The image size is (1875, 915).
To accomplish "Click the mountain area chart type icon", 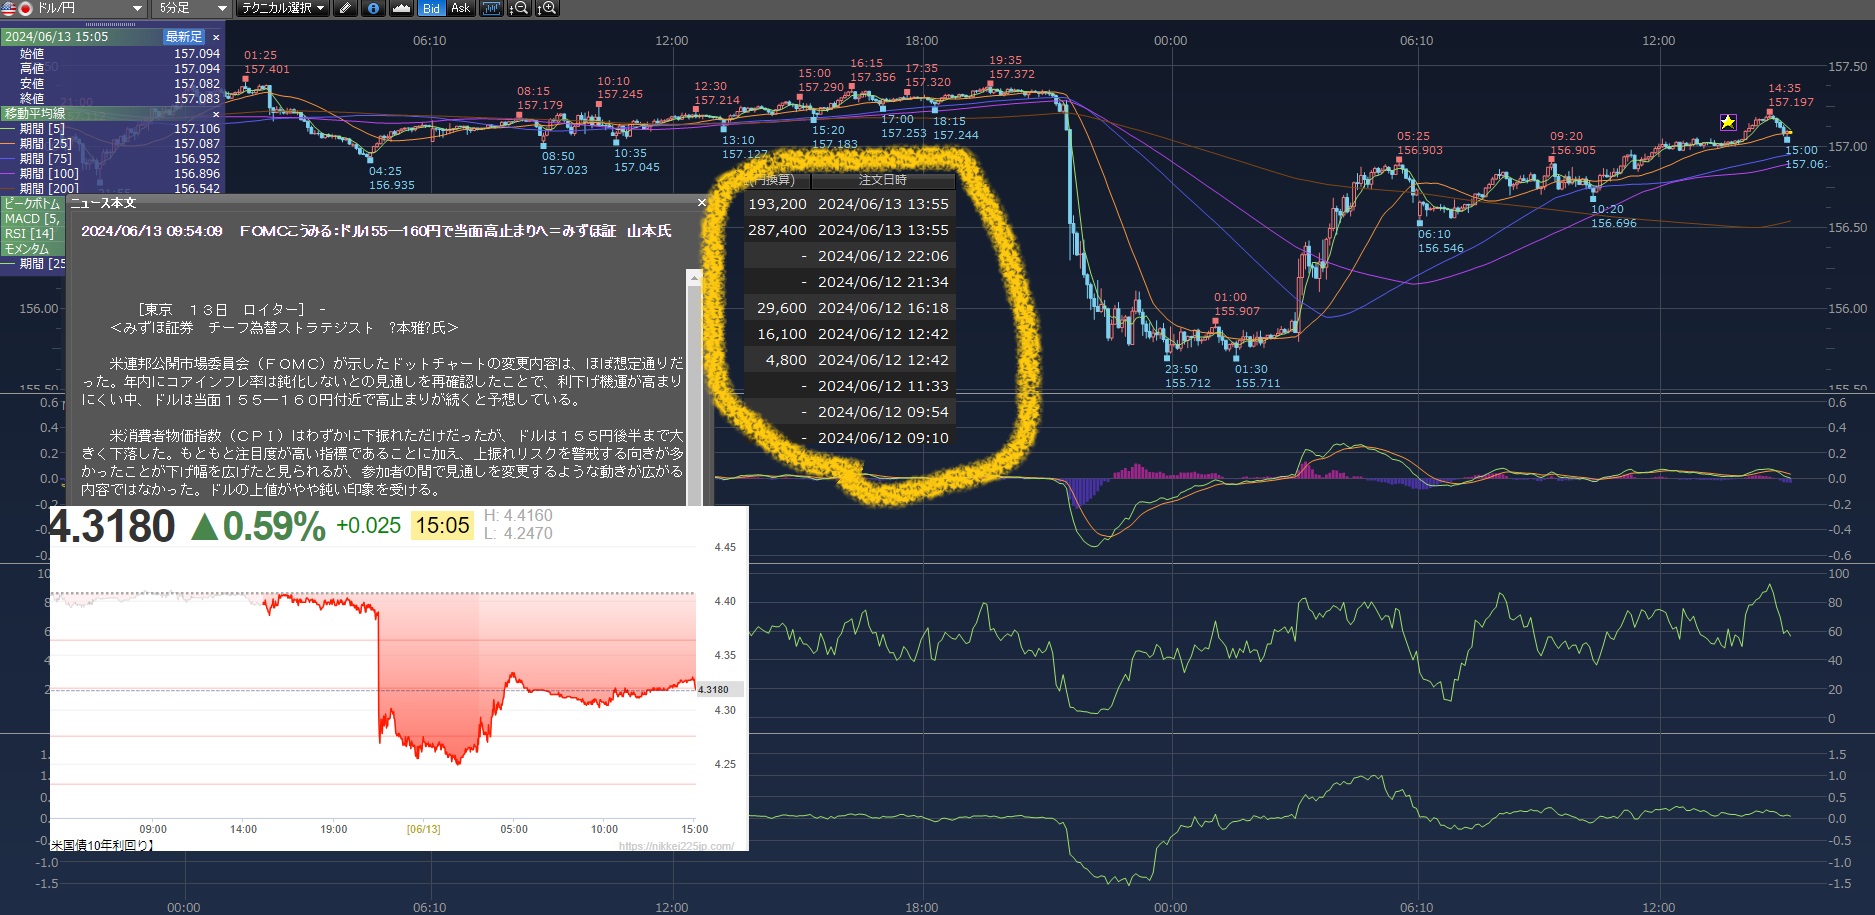I will tap(401, 8).
